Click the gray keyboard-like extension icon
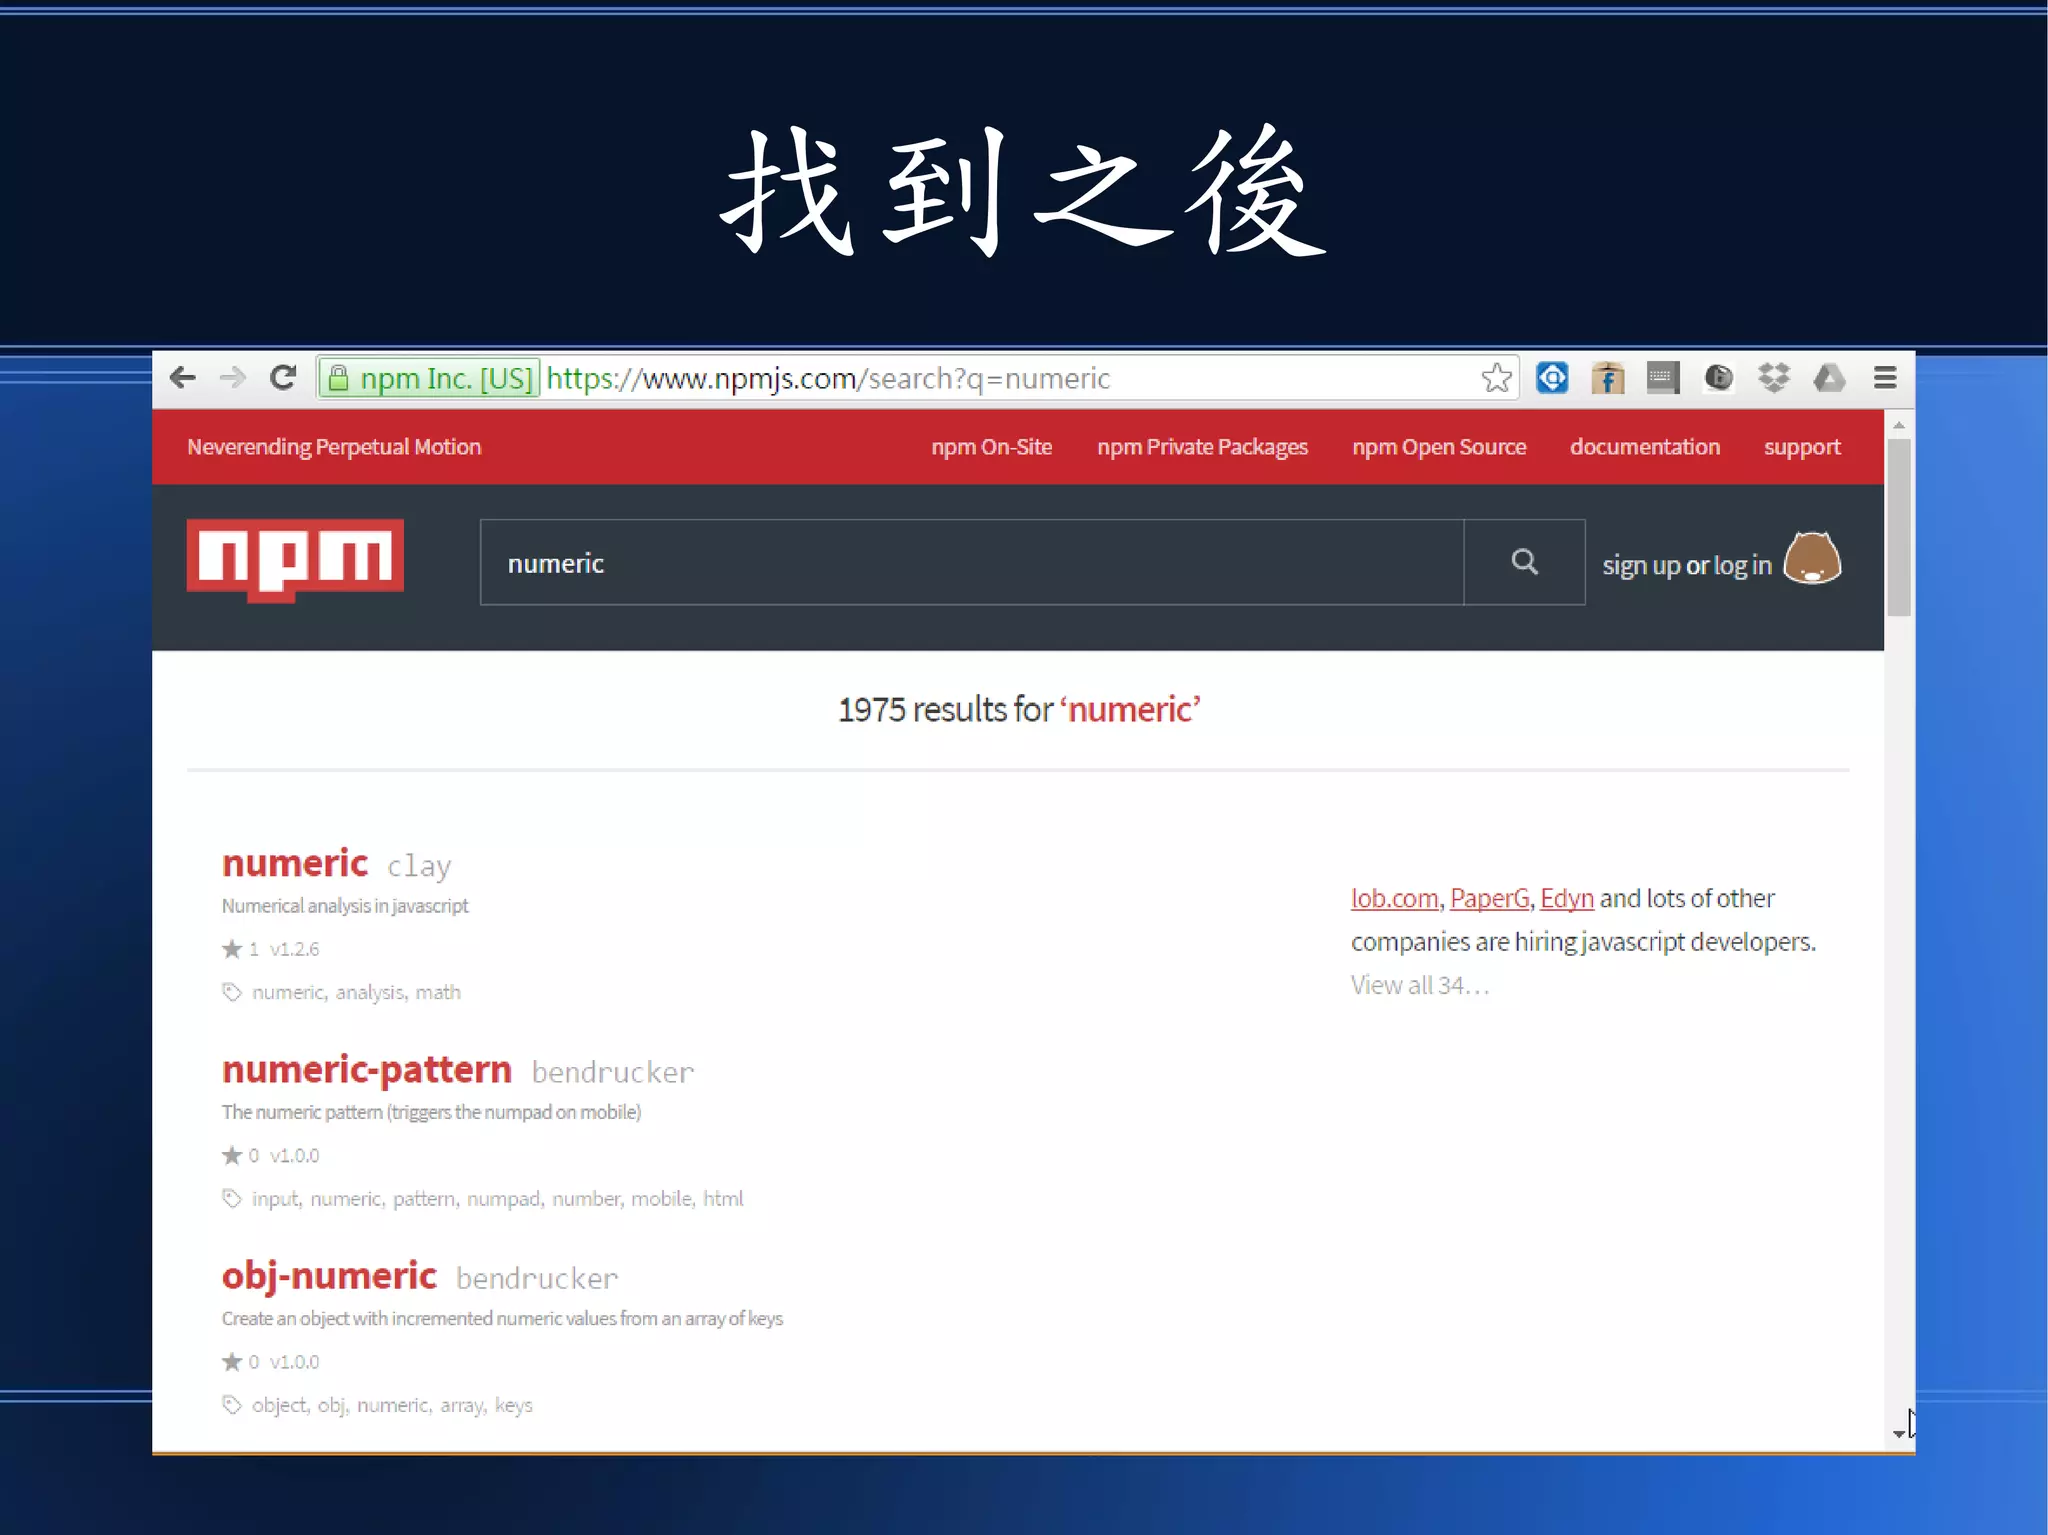 (x=1662, y=378)
